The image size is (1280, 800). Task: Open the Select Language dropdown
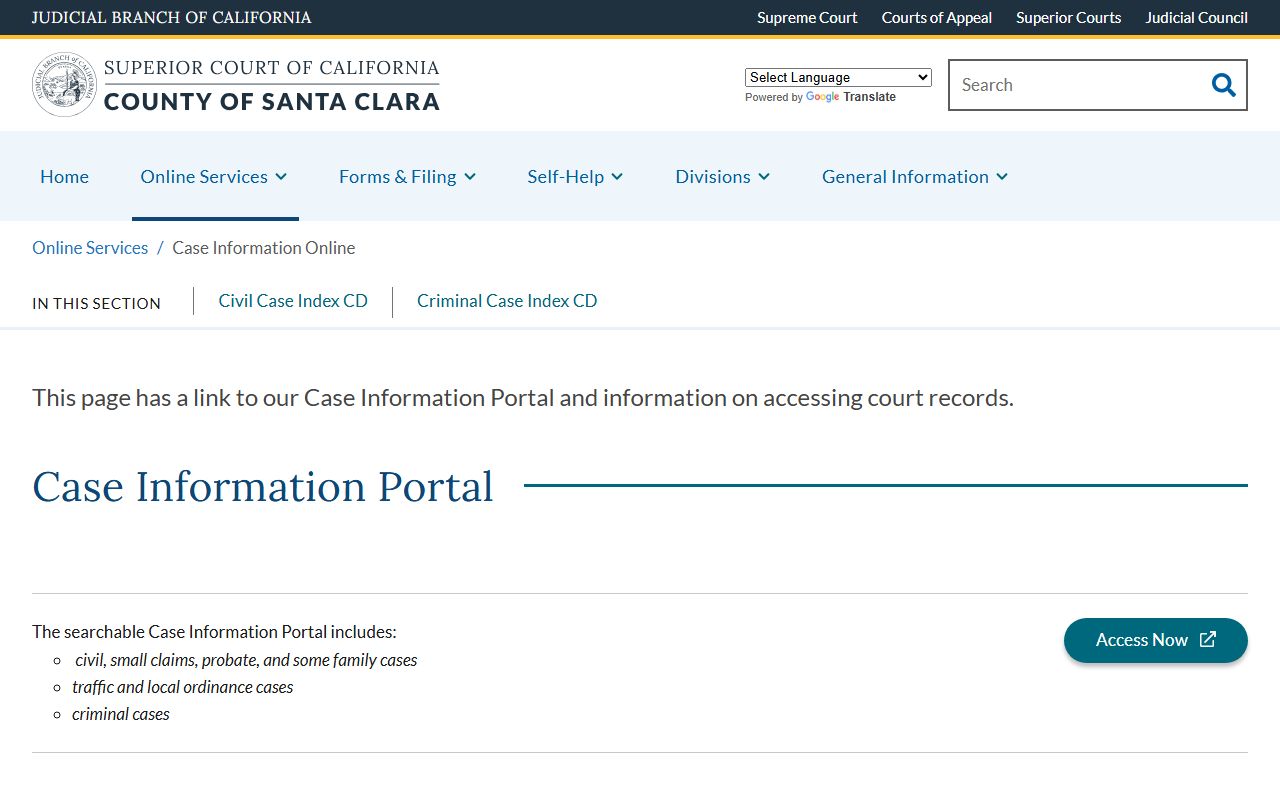838,77
